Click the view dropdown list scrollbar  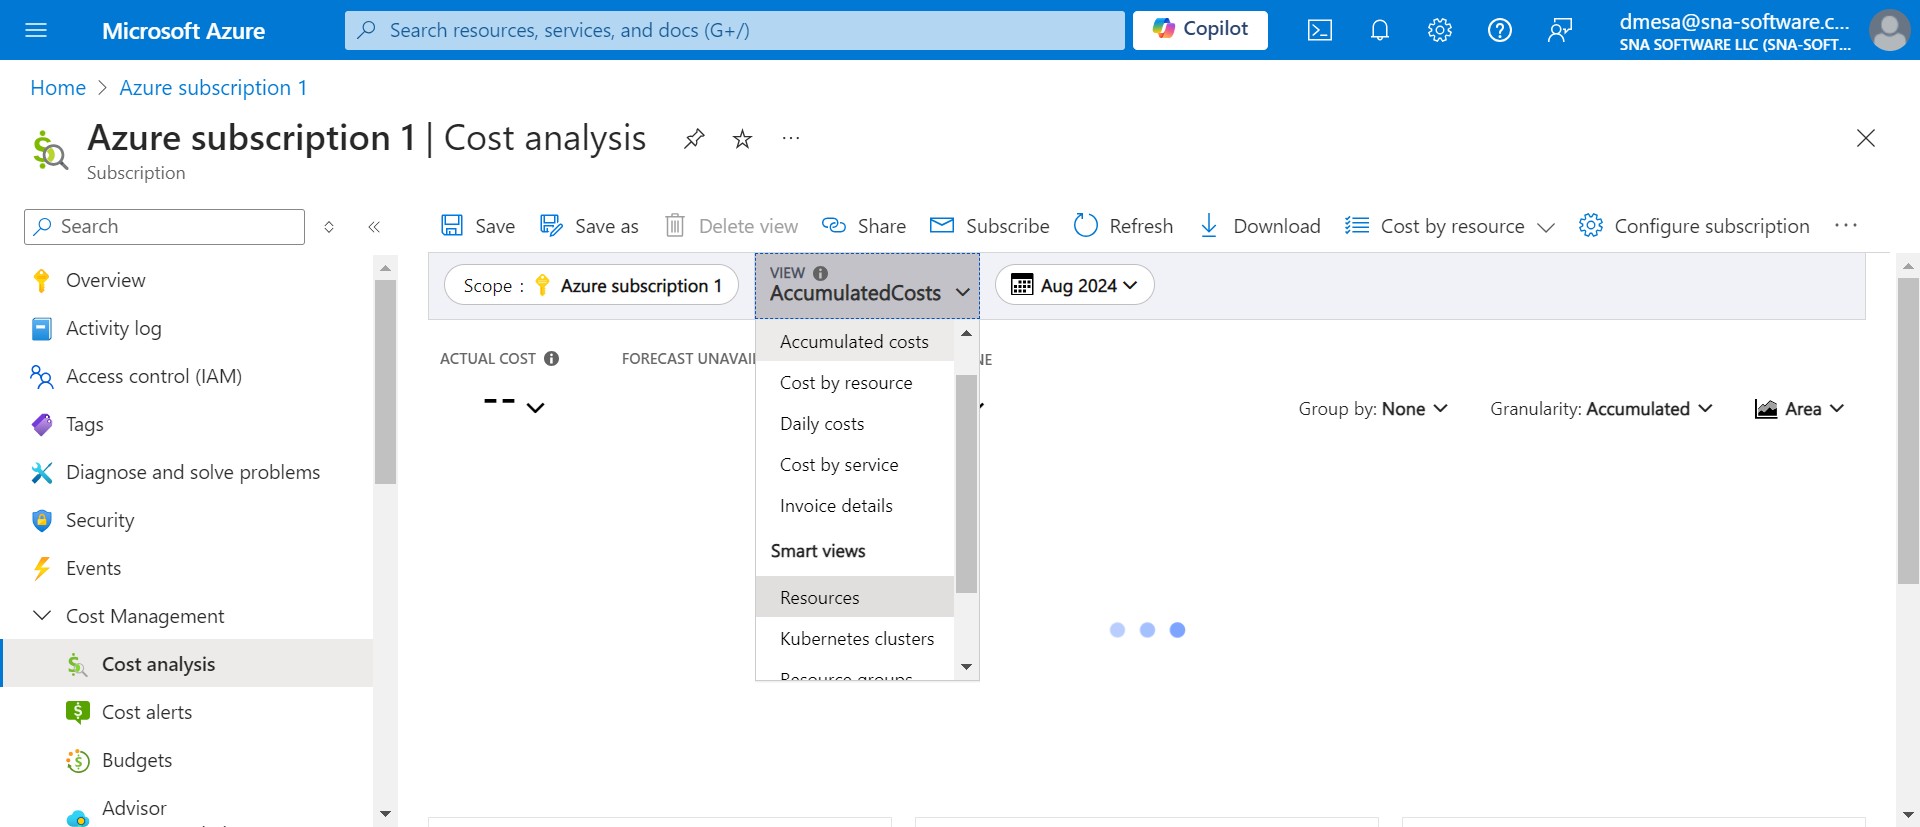(966, 484)
